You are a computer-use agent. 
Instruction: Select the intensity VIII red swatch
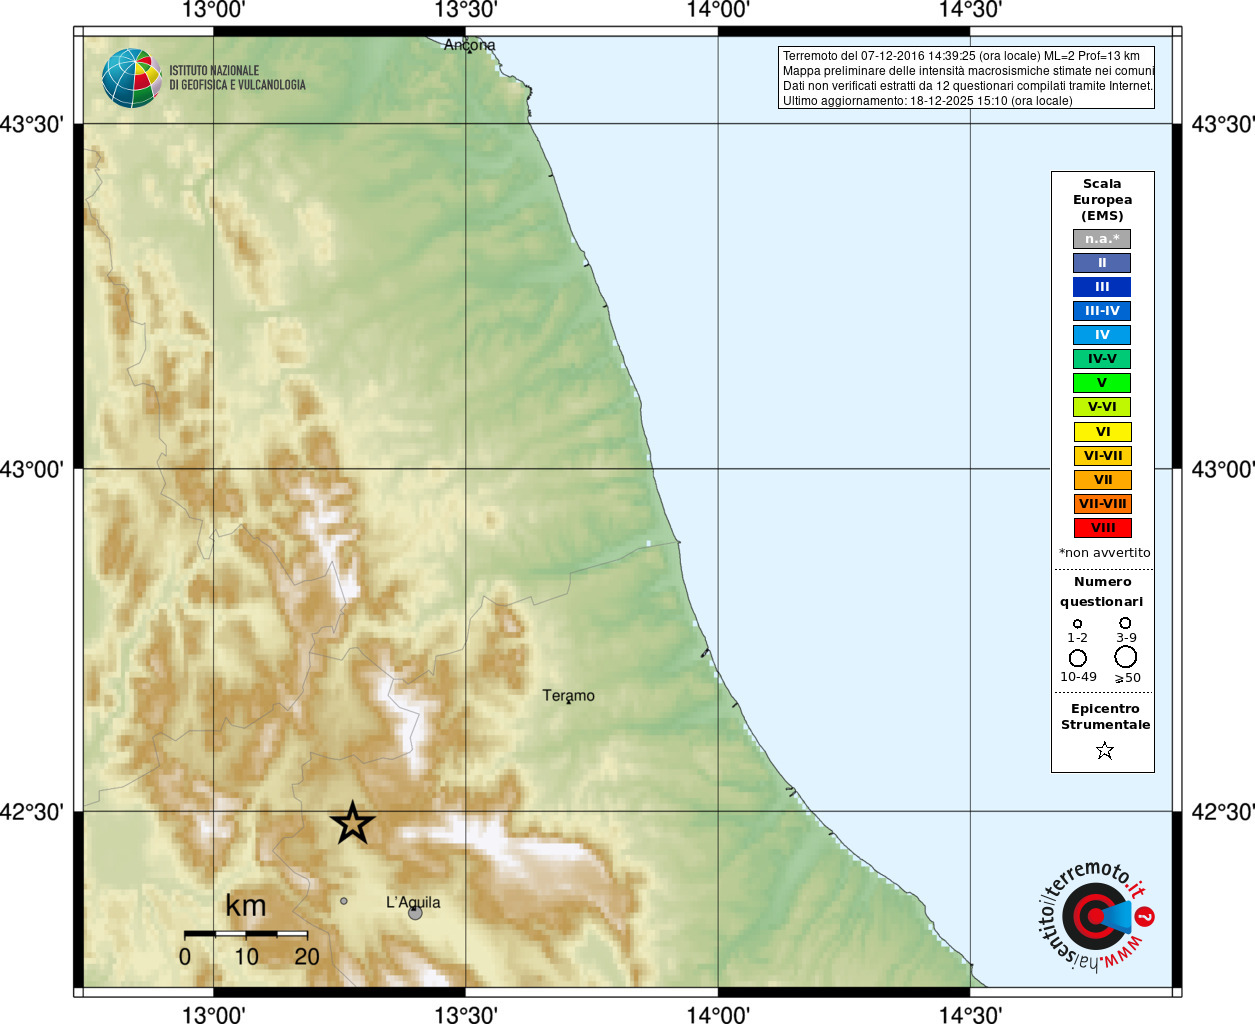(1103, 528)
